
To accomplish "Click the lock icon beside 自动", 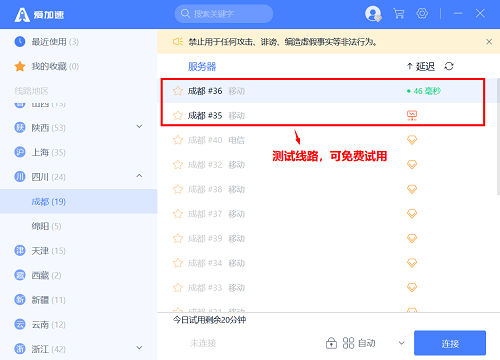I will (331, 343).
